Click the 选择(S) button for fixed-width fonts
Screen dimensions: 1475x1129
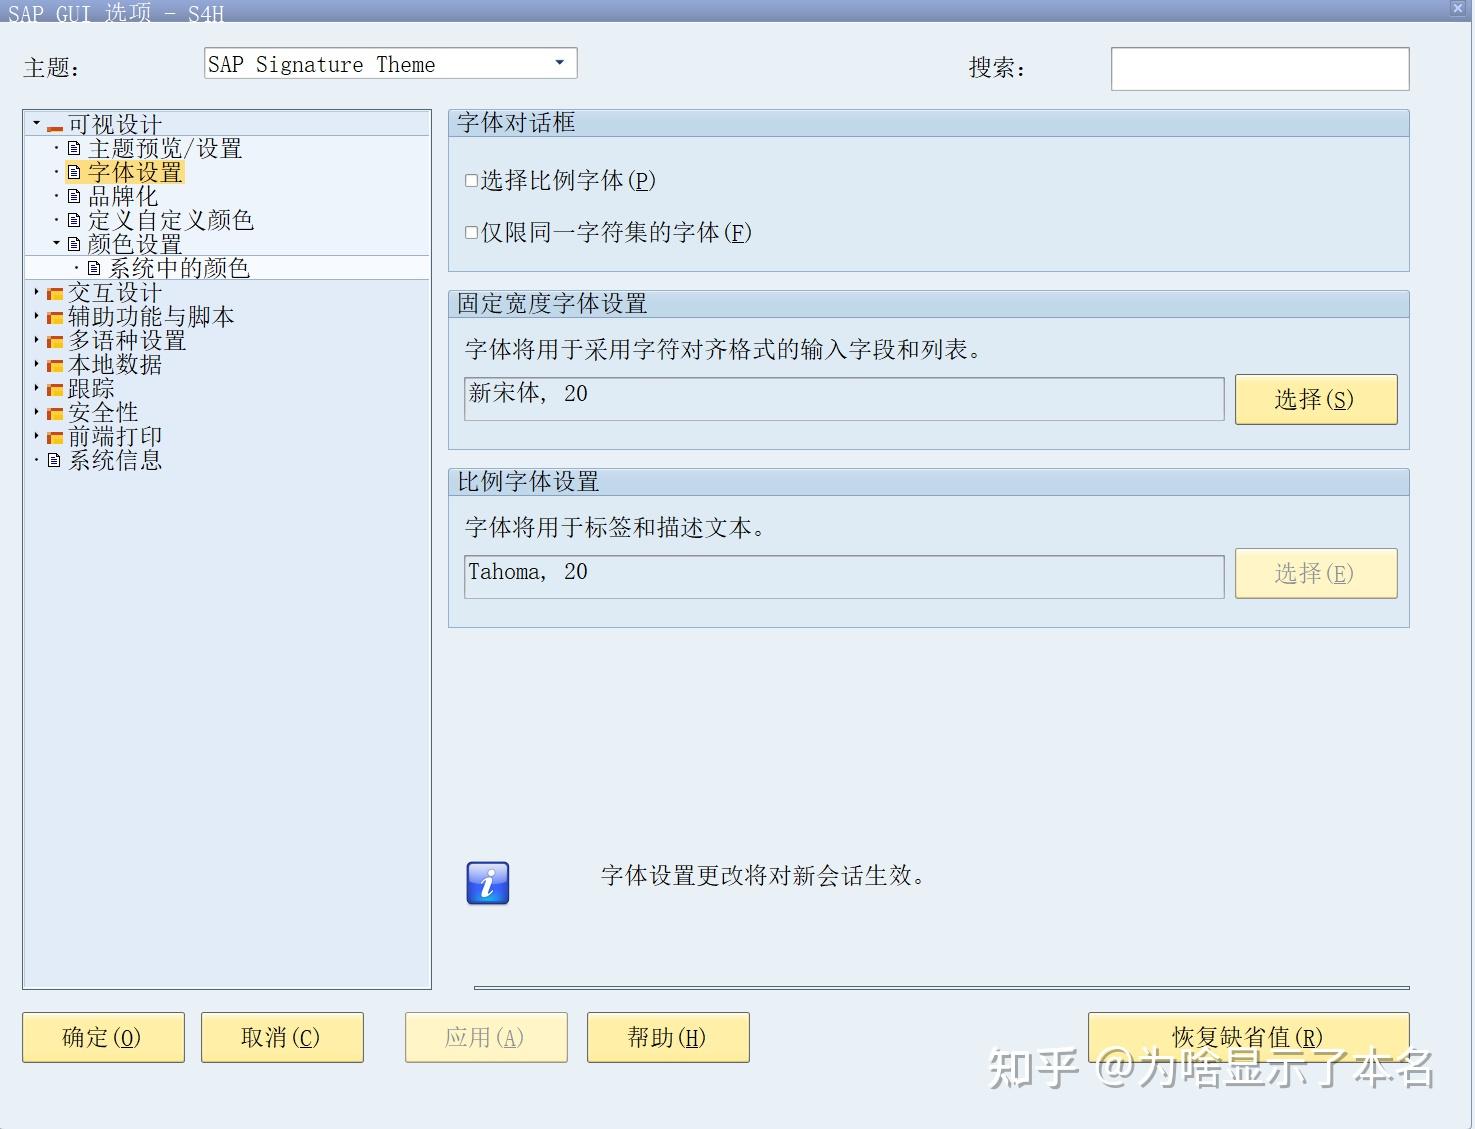point(1315,399)
